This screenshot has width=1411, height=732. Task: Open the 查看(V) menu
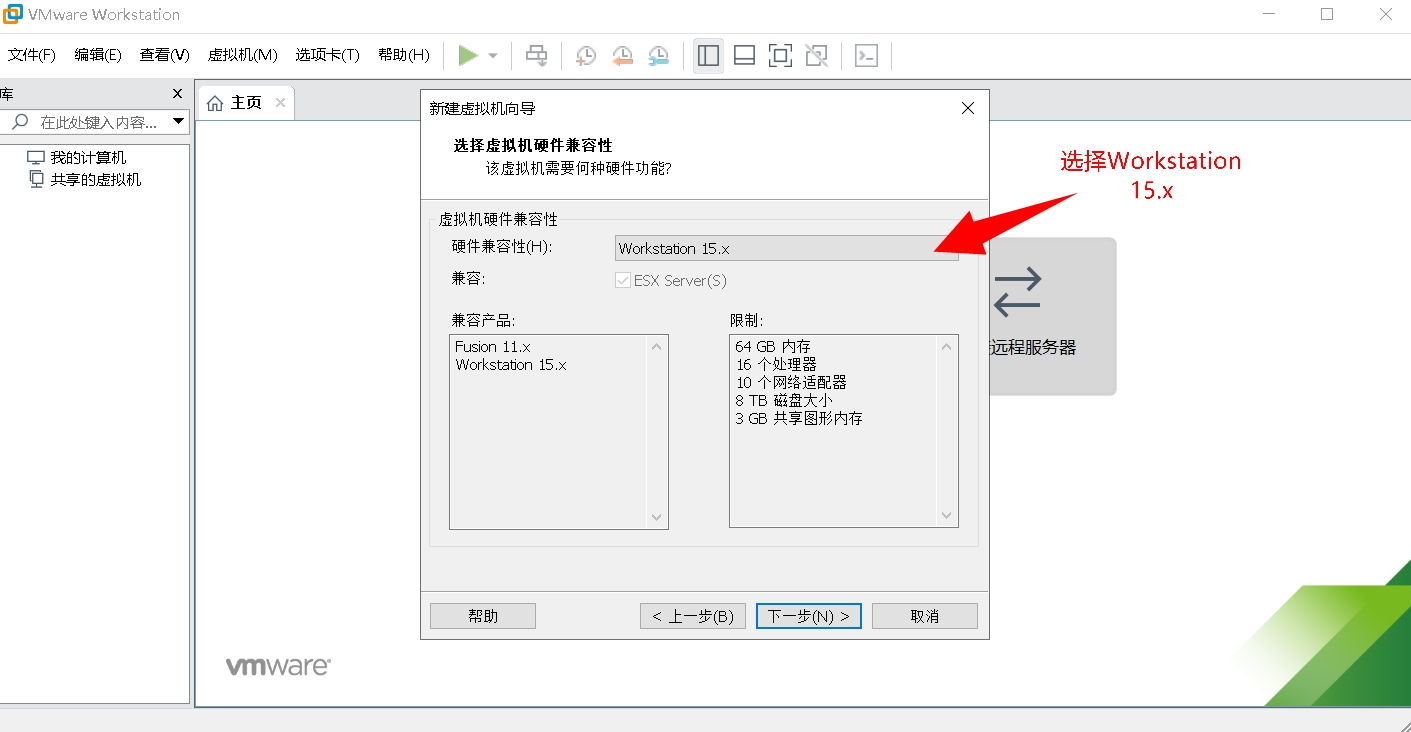pyautogui.click(x=164, y=55)
